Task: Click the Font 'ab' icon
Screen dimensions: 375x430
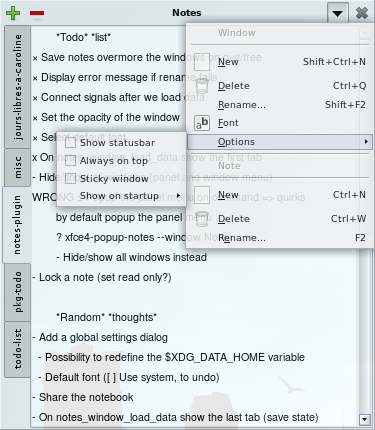Action: click(x=202, y=123)
